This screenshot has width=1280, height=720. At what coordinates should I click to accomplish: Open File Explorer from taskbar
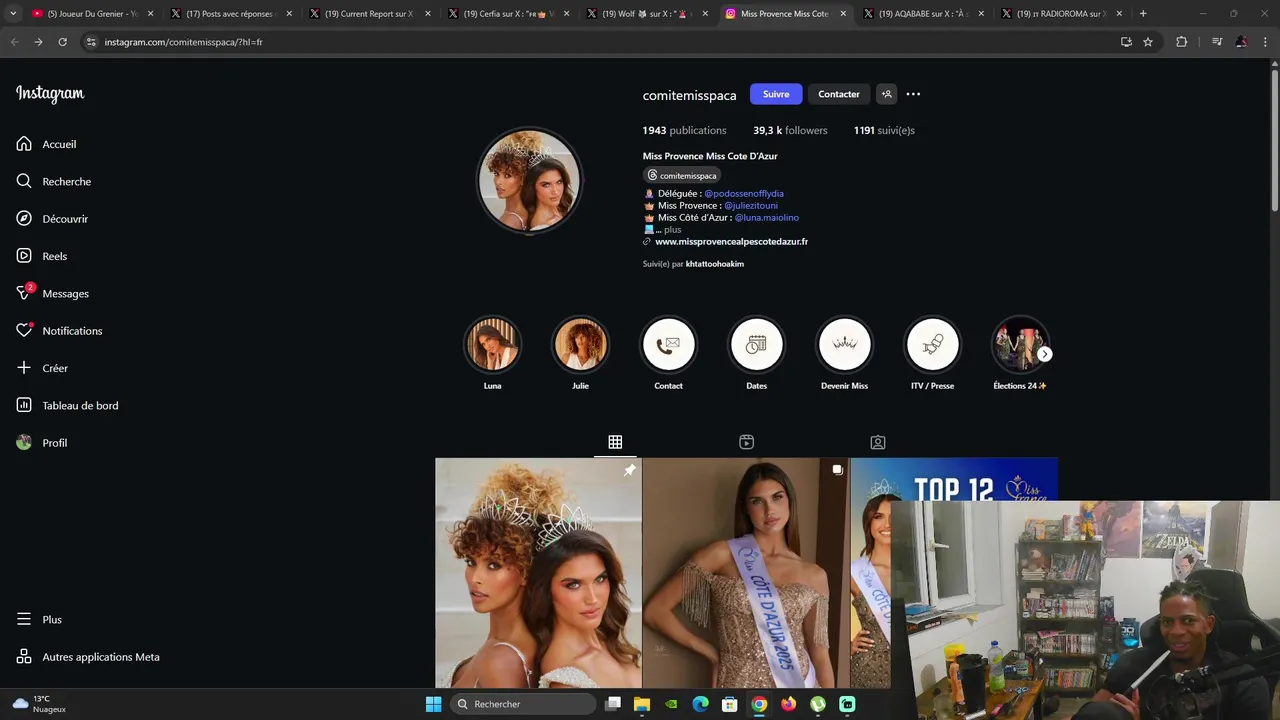[x=642, y=704]
